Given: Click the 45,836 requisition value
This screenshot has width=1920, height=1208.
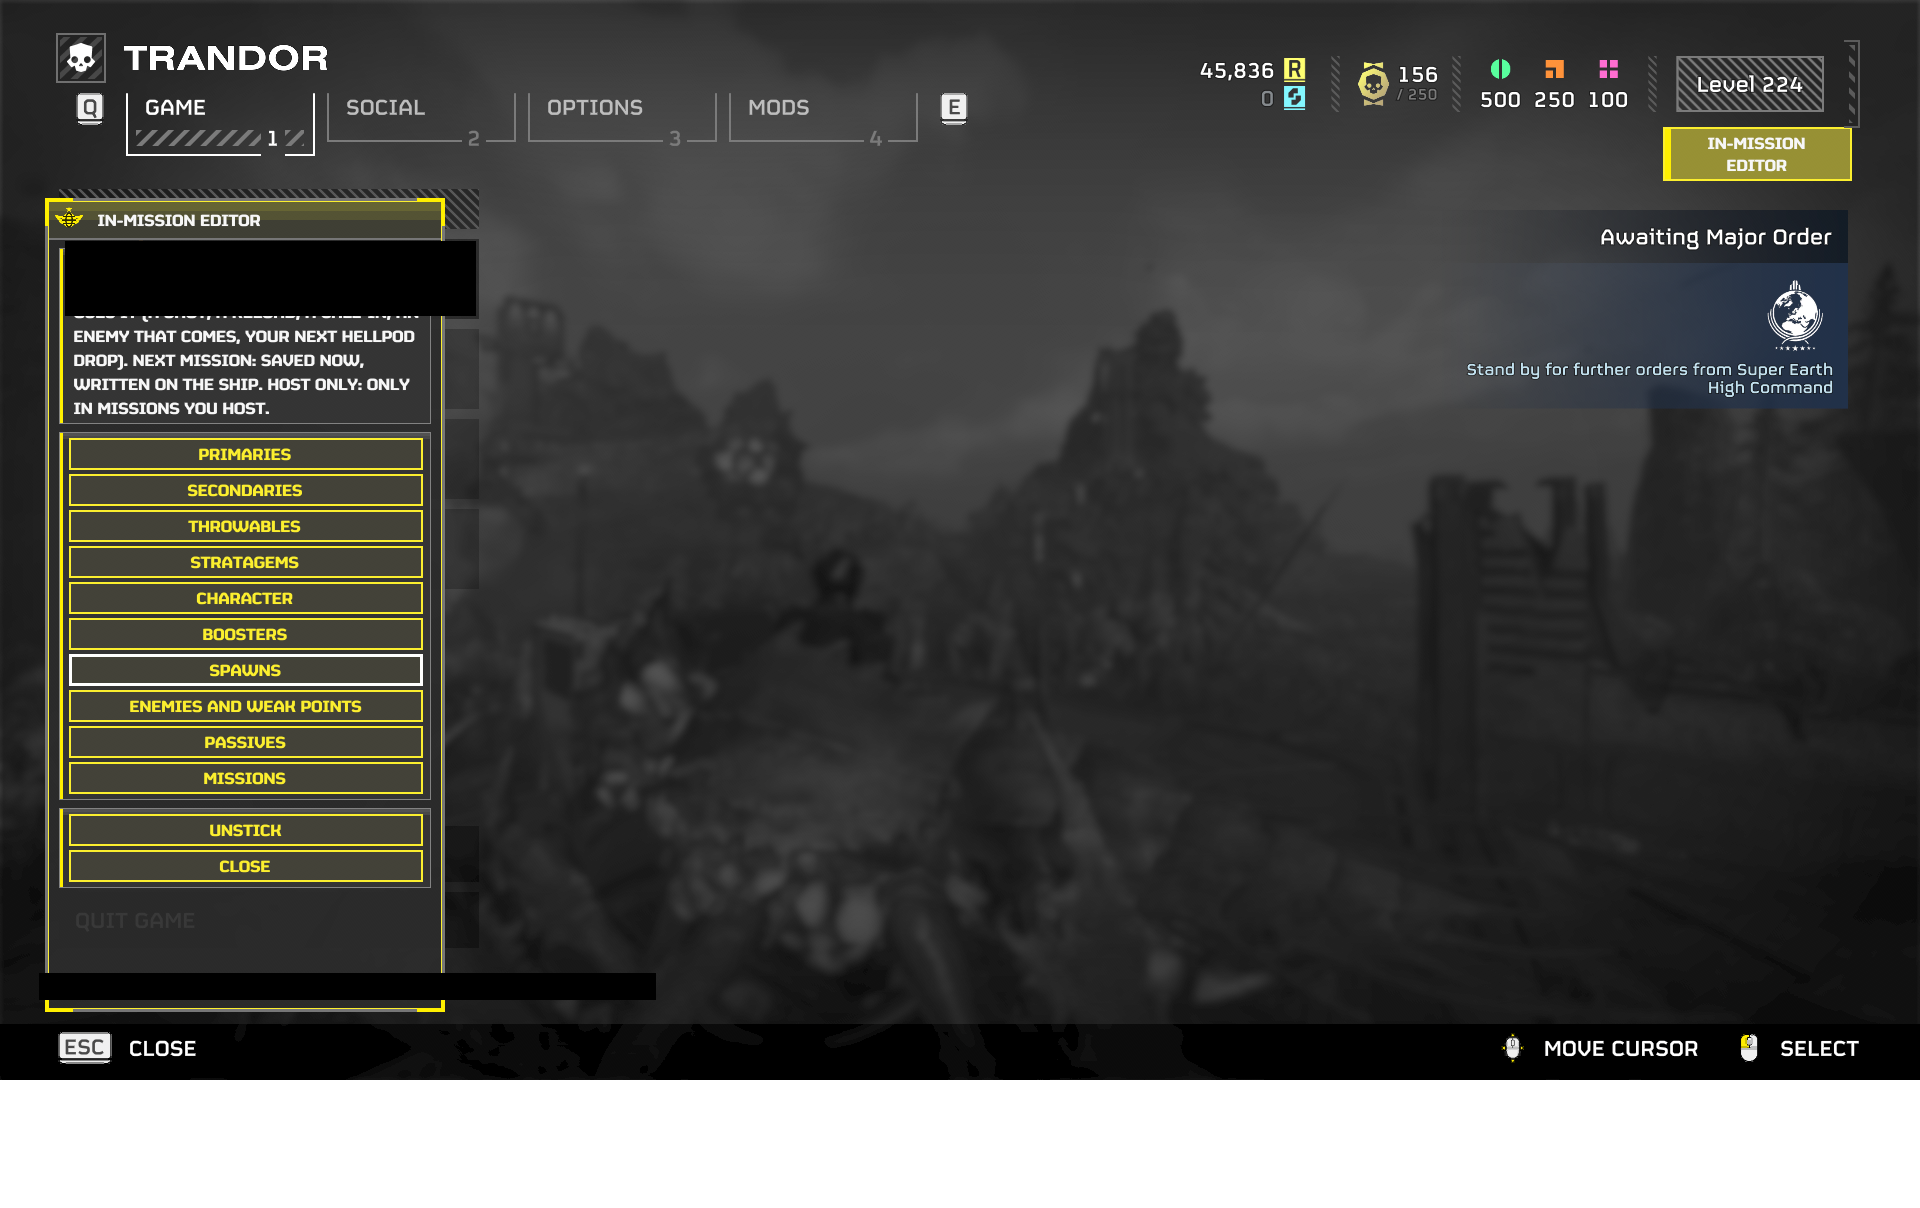Looking at the screenshot, I should click(x=1236, y=70).
